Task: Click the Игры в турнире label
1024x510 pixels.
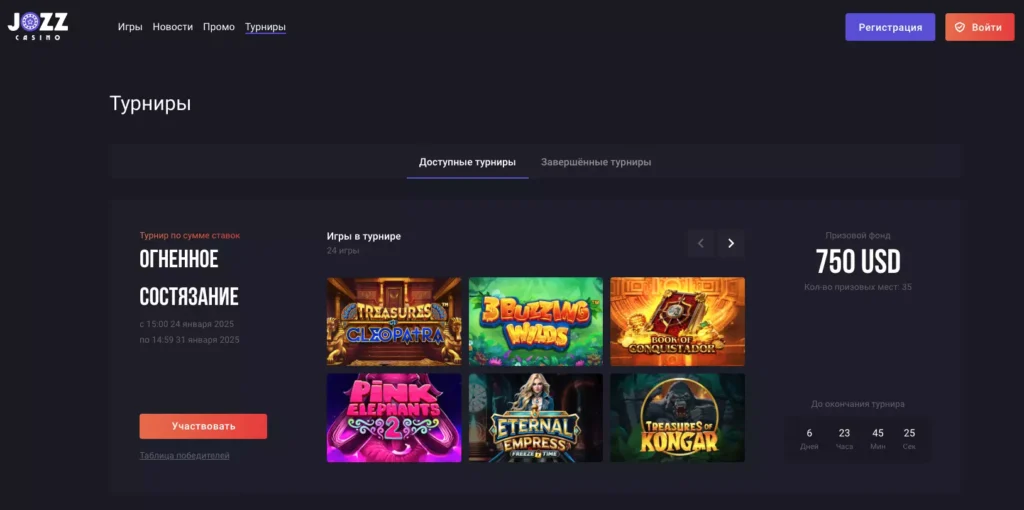Action: (x=364, y=236)
